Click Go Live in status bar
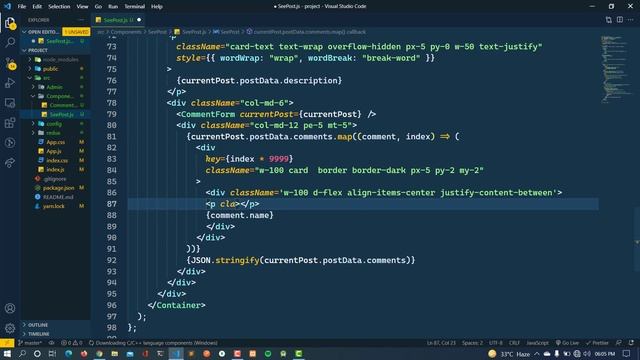The image size is (640, 360). pyautogui.click(x=567, y=343)
